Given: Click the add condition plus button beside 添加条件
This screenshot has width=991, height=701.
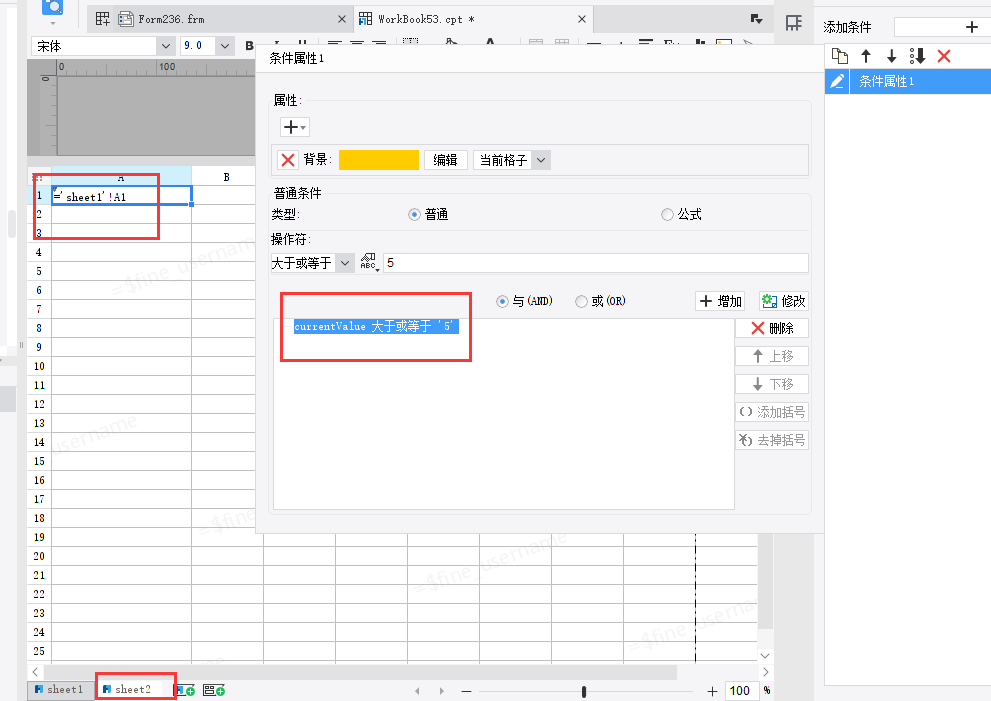Looking at the screenshot, I should [x=971, y=27].
